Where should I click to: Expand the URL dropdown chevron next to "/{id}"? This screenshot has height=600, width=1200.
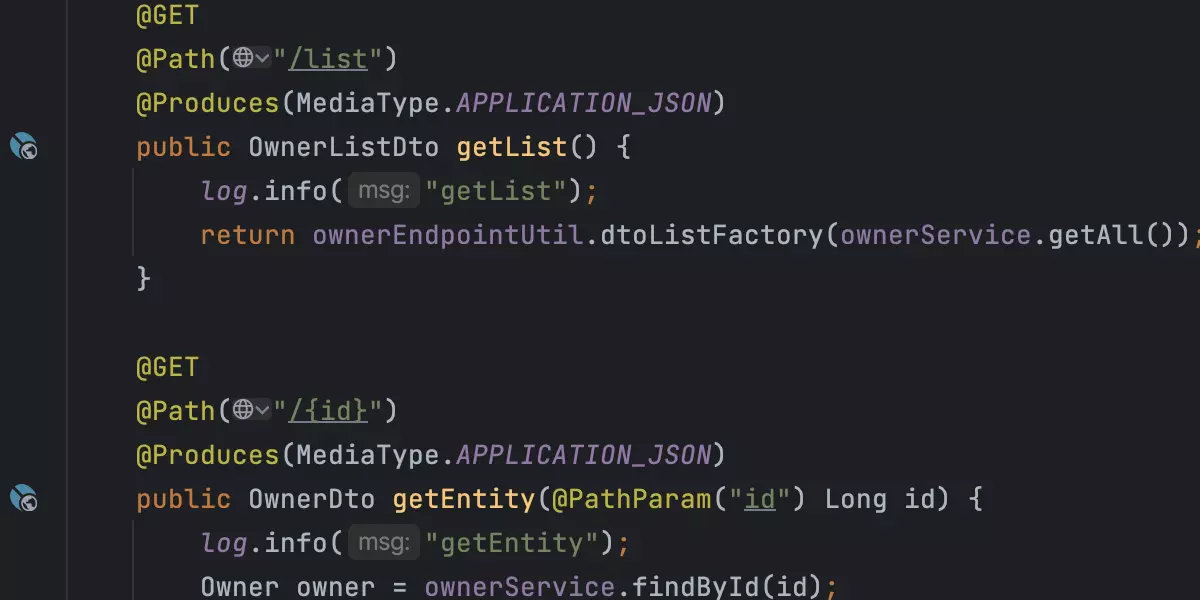click(x=263, y=411)
